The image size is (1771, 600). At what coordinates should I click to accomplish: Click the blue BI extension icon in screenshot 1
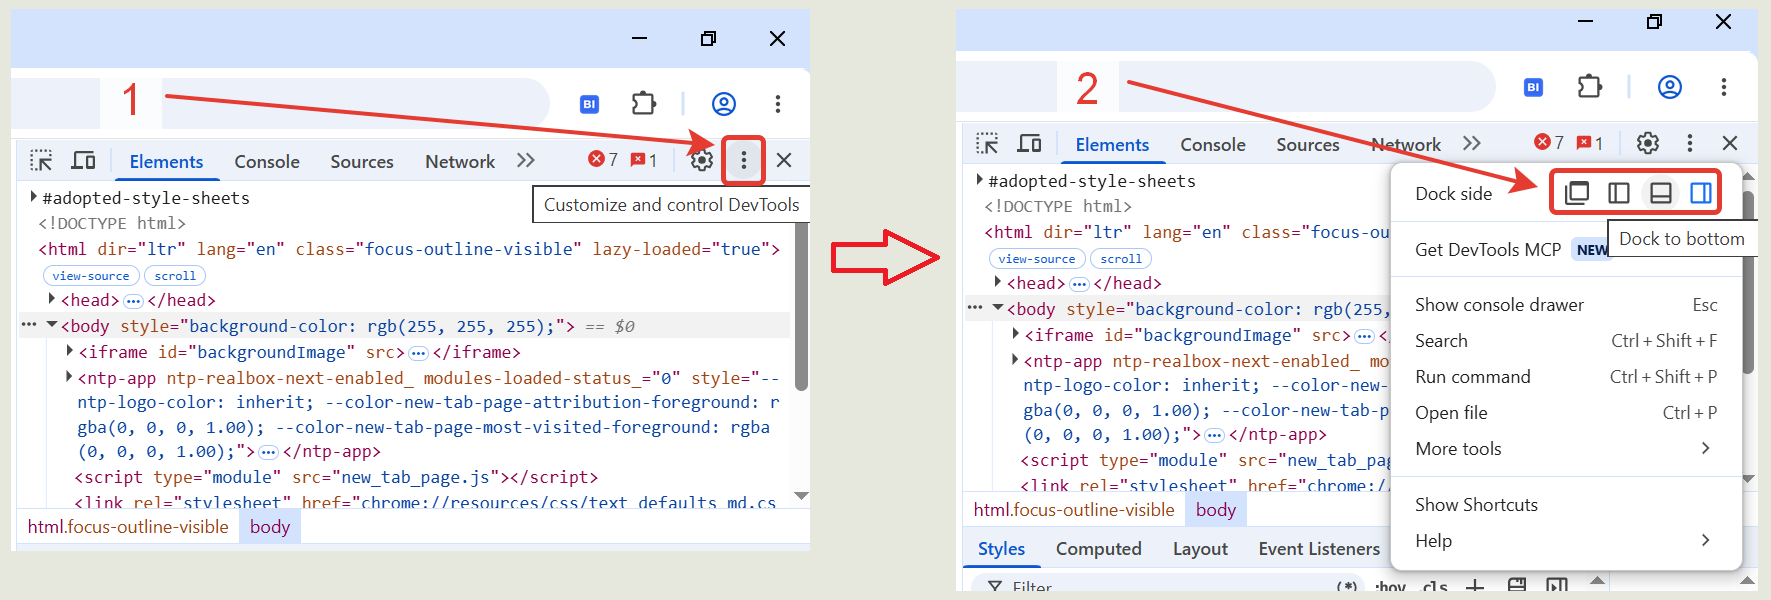click(x=590, y=104)
